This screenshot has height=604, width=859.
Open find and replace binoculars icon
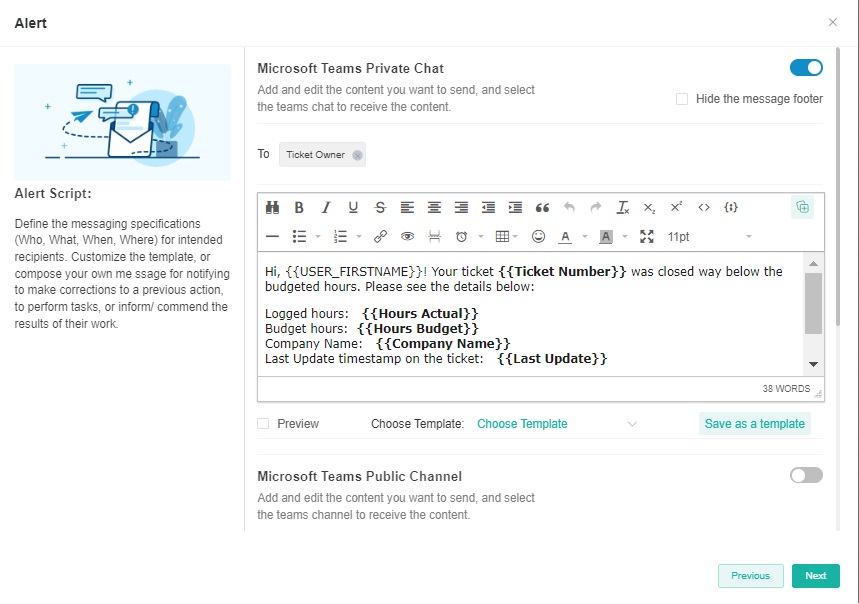click(x=272, y=208)
